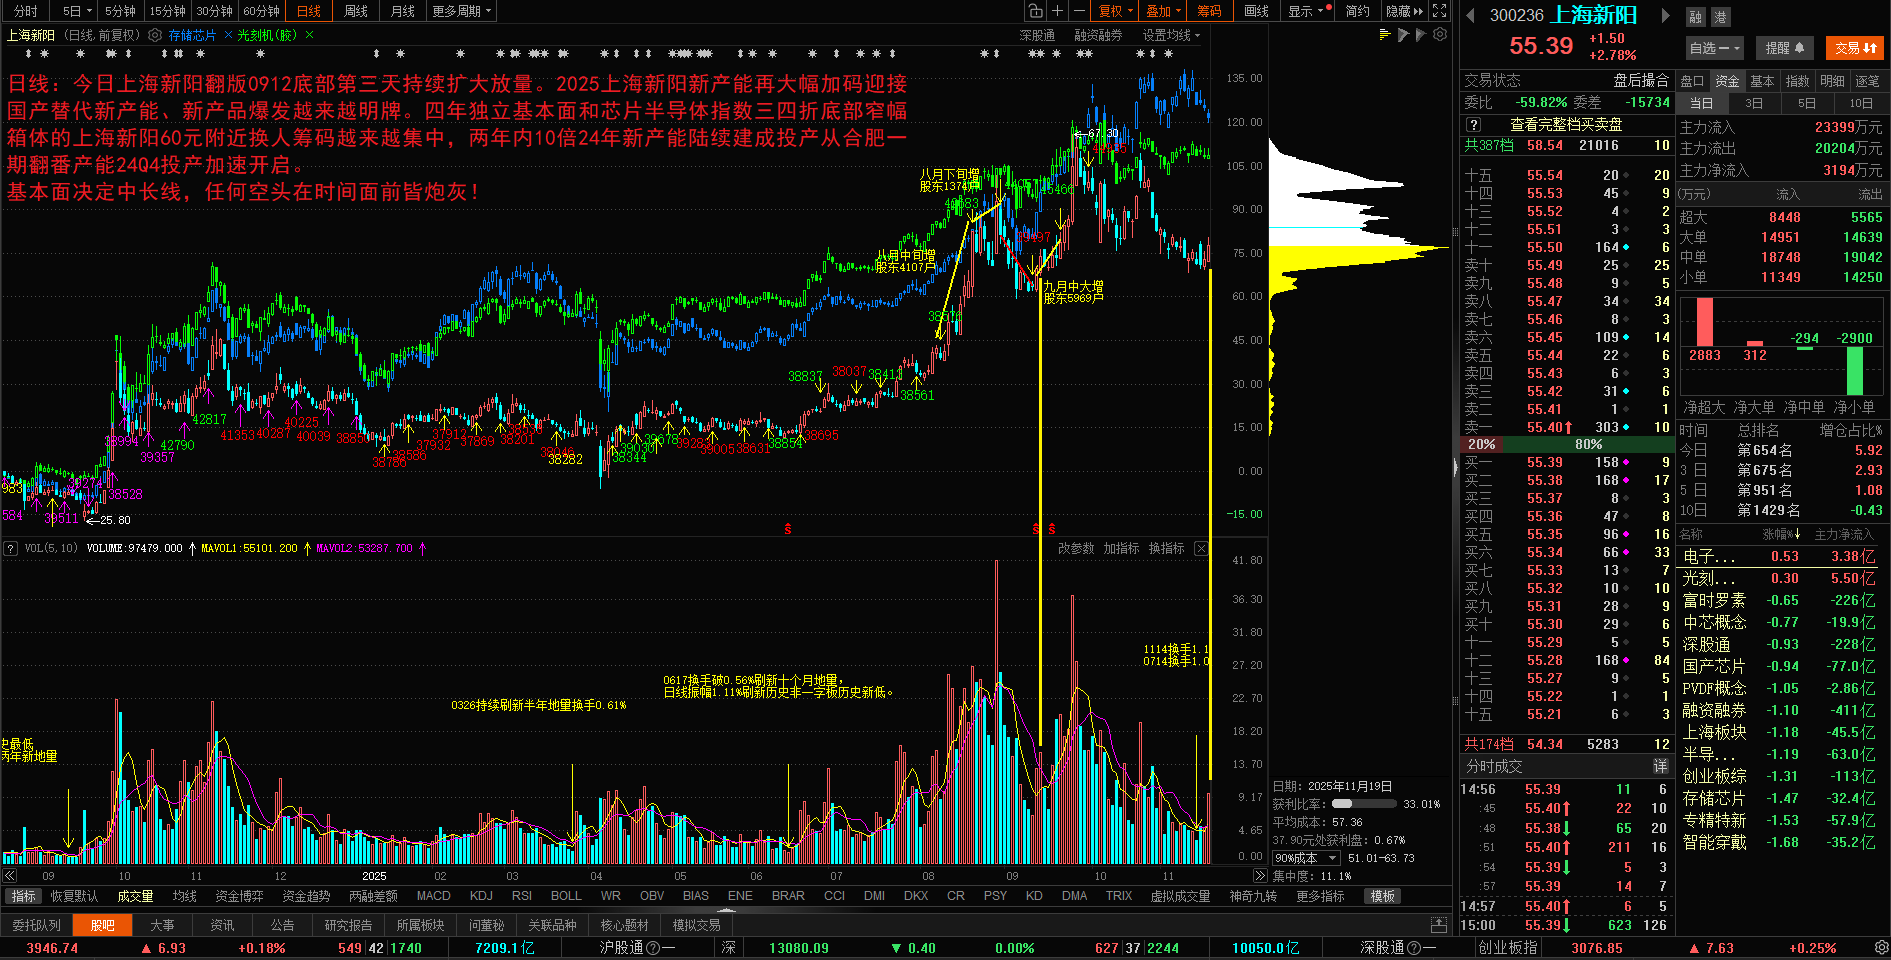Collapse side panel with 隐藏 arrows
The height and width of the screenshot is (960, 1891).
coord(1404,11)
